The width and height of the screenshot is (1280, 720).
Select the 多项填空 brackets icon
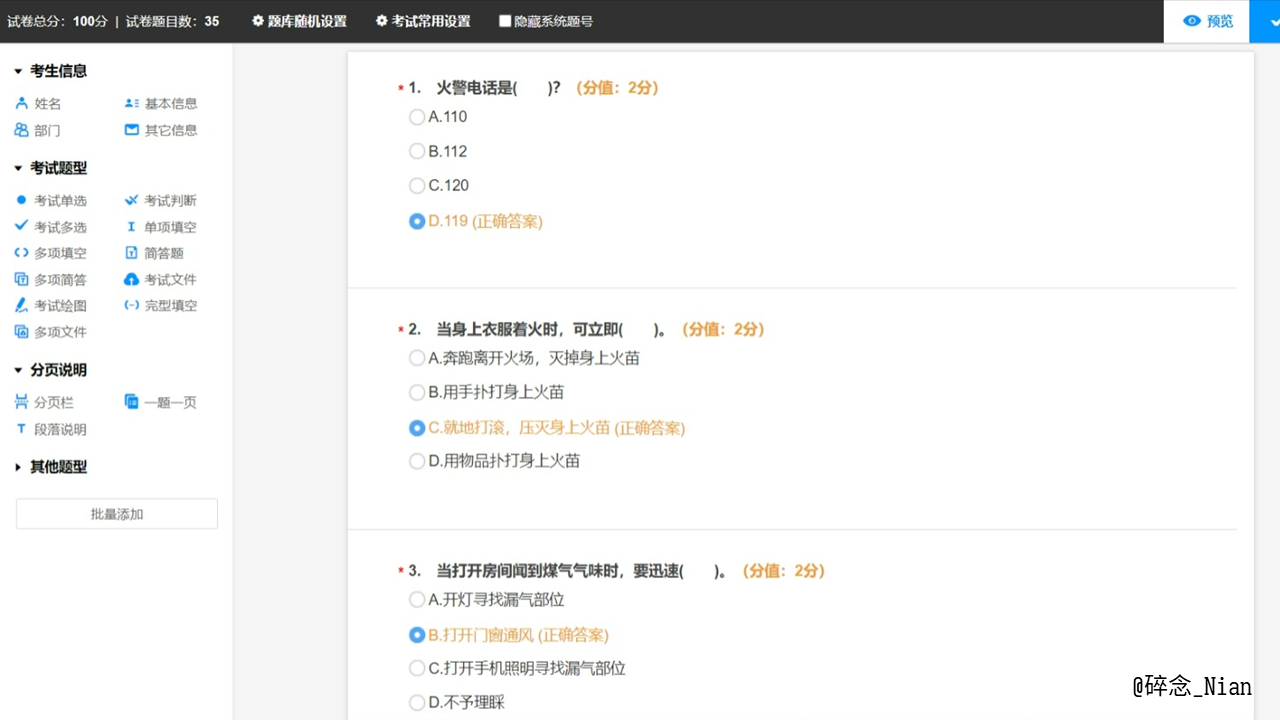[21, 253]
